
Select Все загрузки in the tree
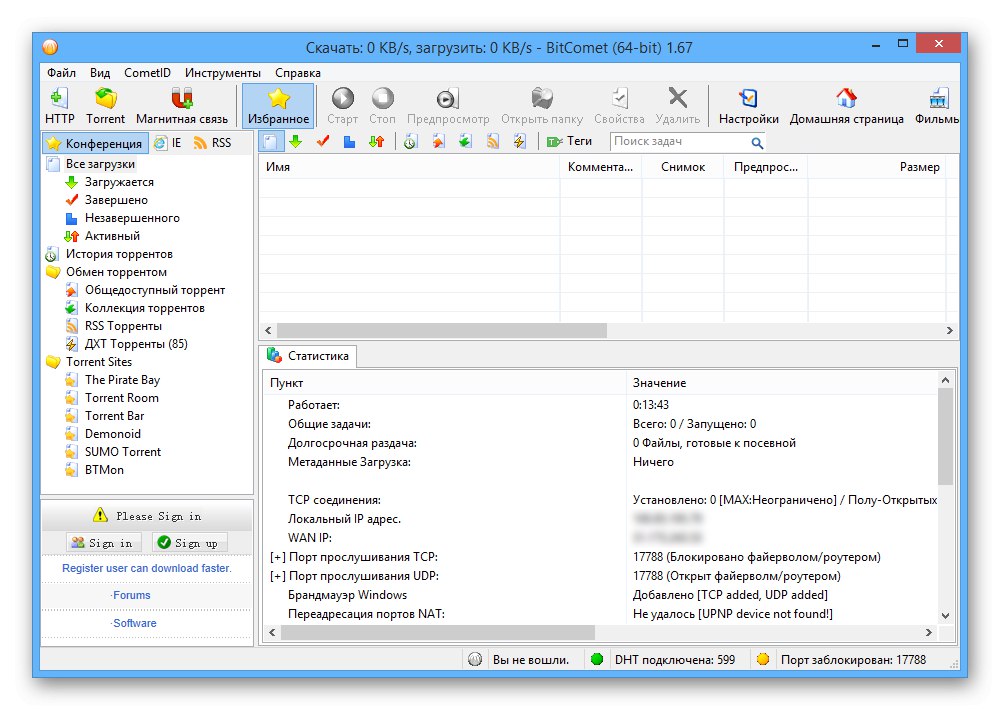tap(100, 164)
